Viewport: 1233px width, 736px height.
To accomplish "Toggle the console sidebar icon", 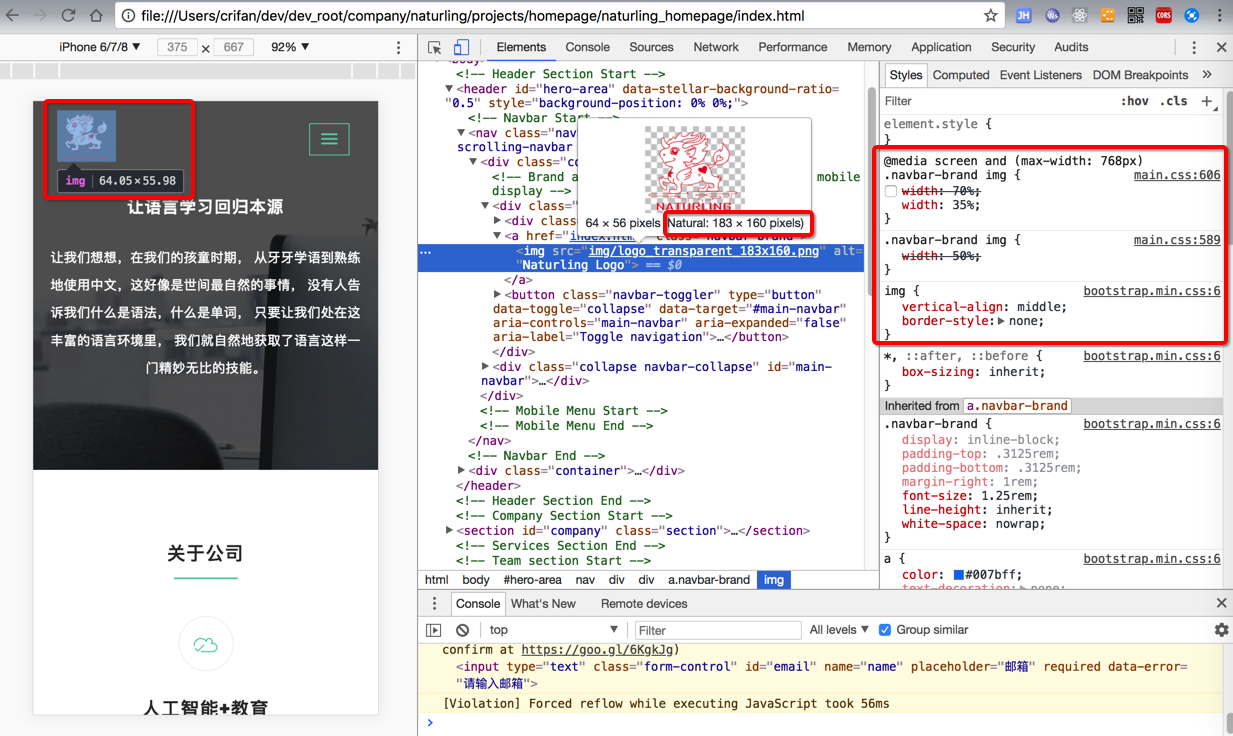I will click(434, 630).
